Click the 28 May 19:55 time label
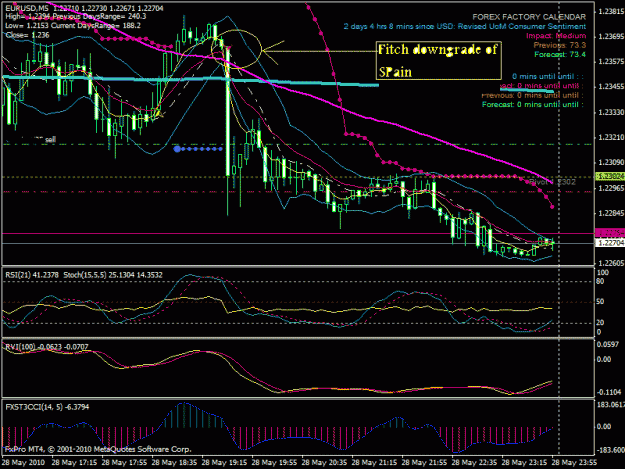The height and width of the screenshot is (469, 625). pos(274,463)
